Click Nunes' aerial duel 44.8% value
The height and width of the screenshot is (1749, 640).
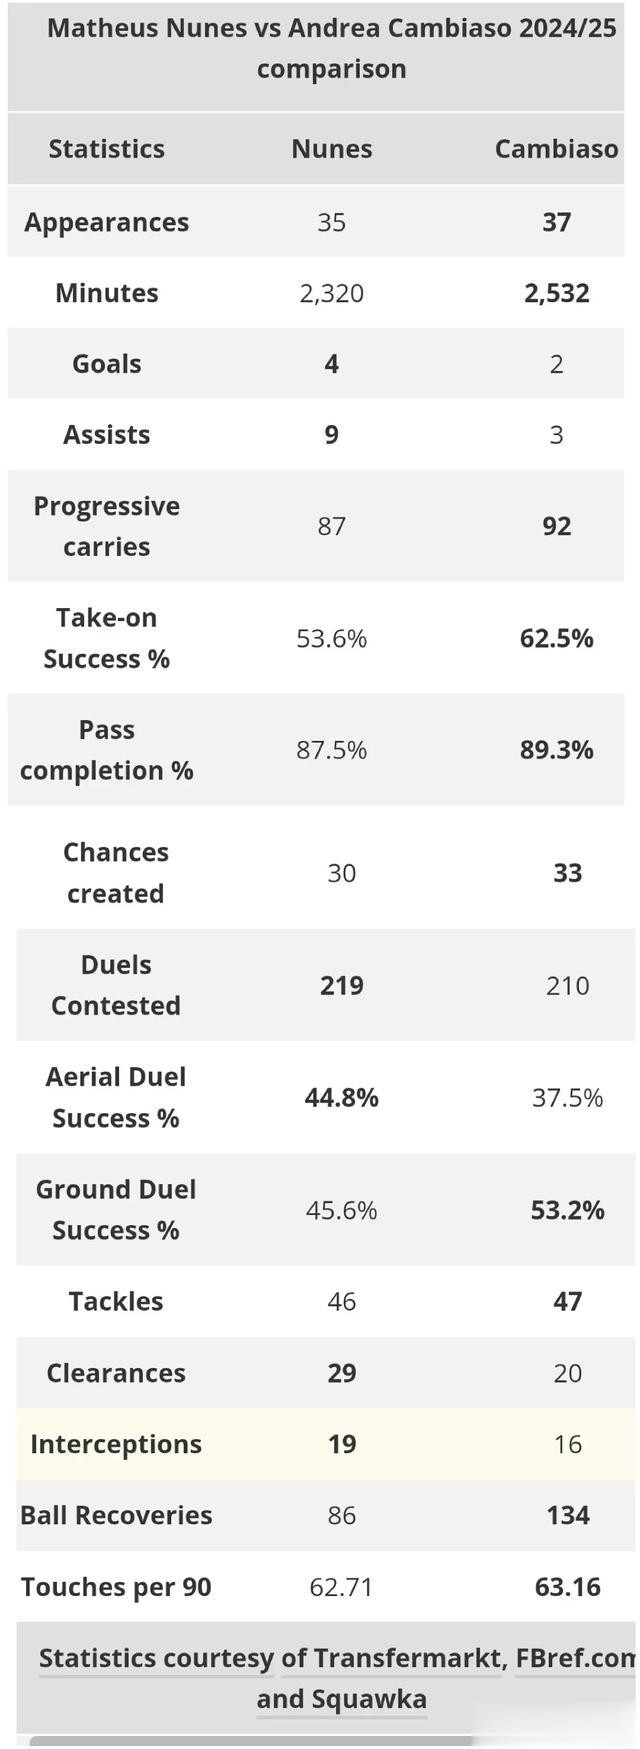[342, 1098]
